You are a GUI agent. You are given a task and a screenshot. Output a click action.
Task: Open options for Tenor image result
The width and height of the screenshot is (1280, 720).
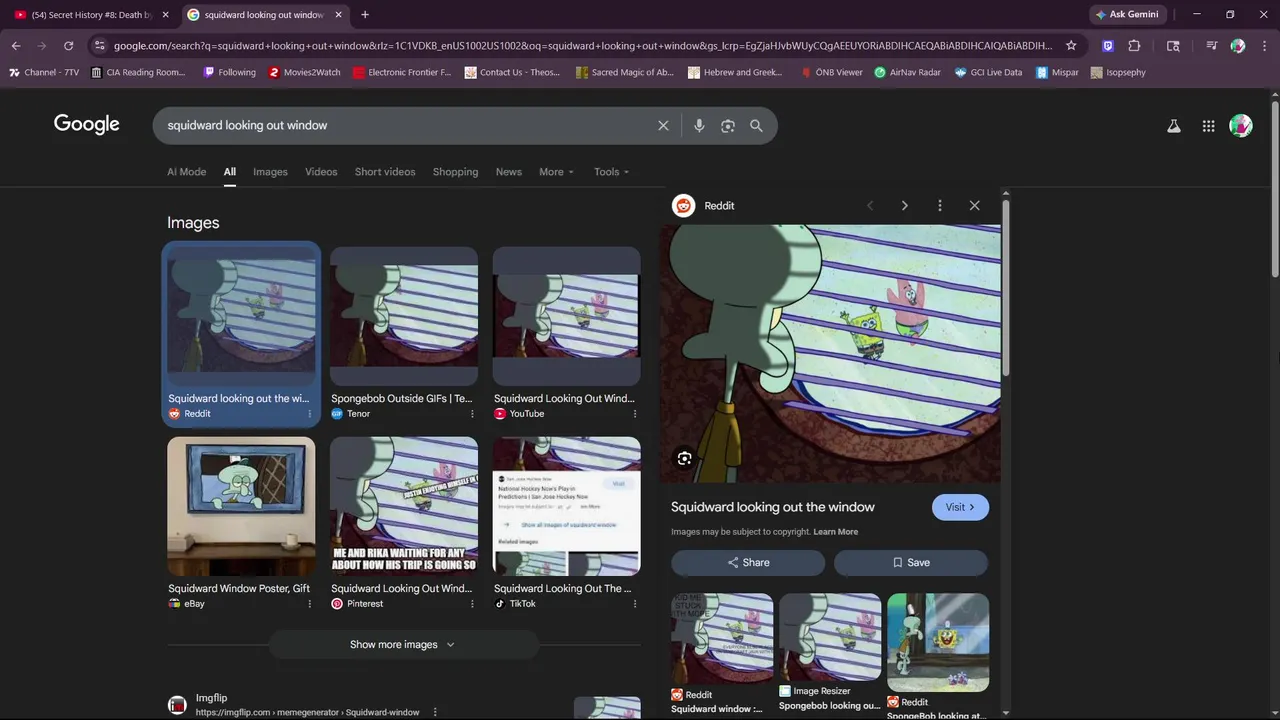(472, 414)
